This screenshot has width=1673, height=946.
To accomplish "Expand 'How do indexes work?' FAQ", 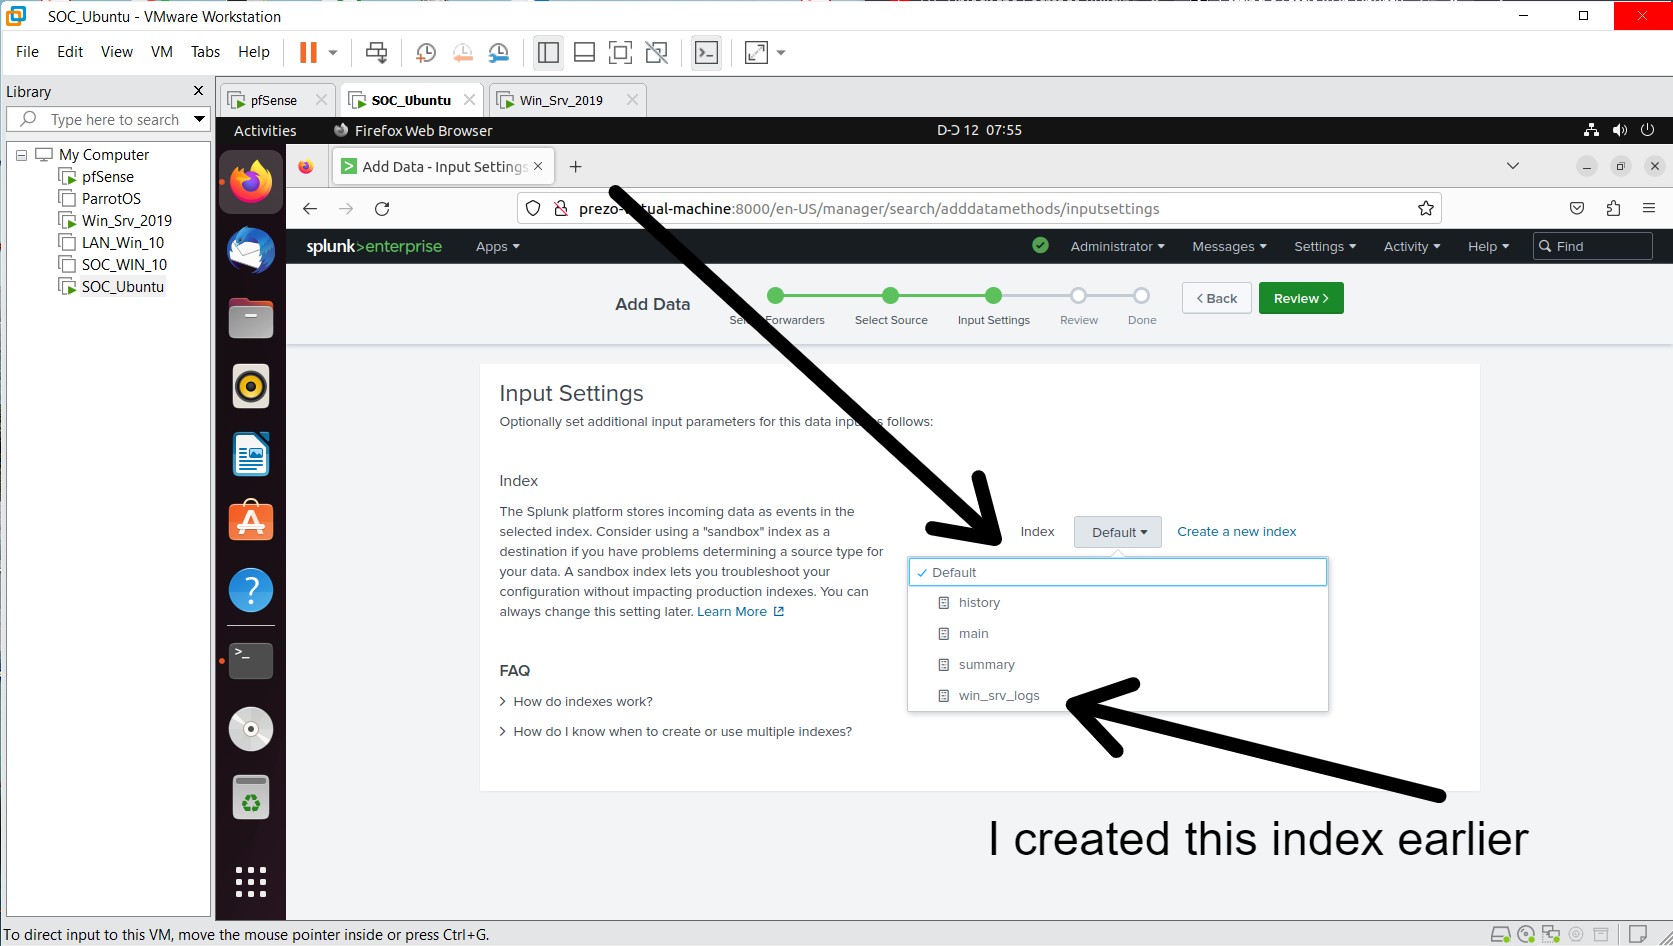I will tap(576, 701).
